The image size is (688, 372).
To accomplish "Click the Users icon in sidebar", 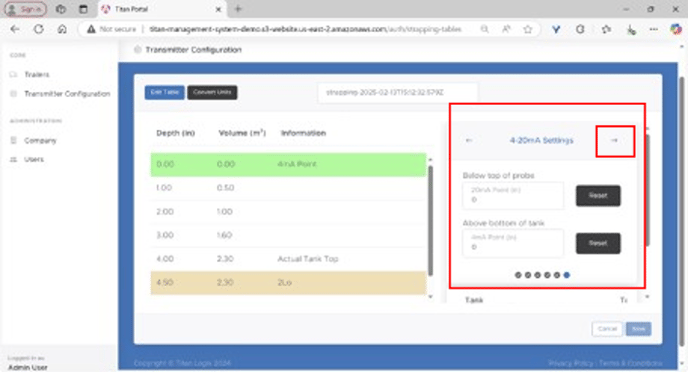I will click(13, 159).
